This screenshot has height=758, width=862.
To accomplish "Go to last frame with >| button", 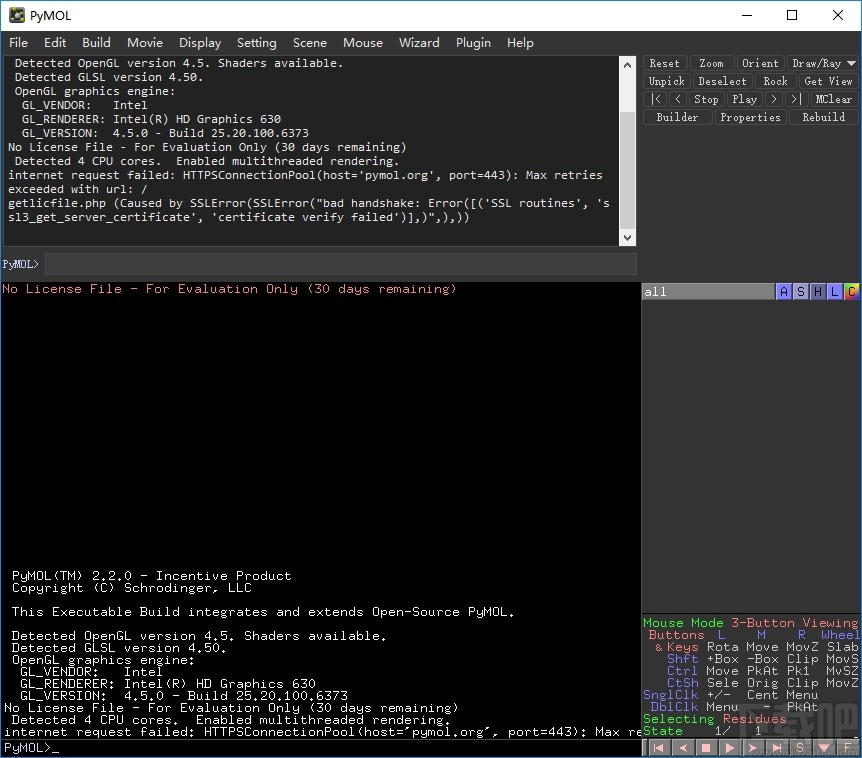I will pos(797,99).
